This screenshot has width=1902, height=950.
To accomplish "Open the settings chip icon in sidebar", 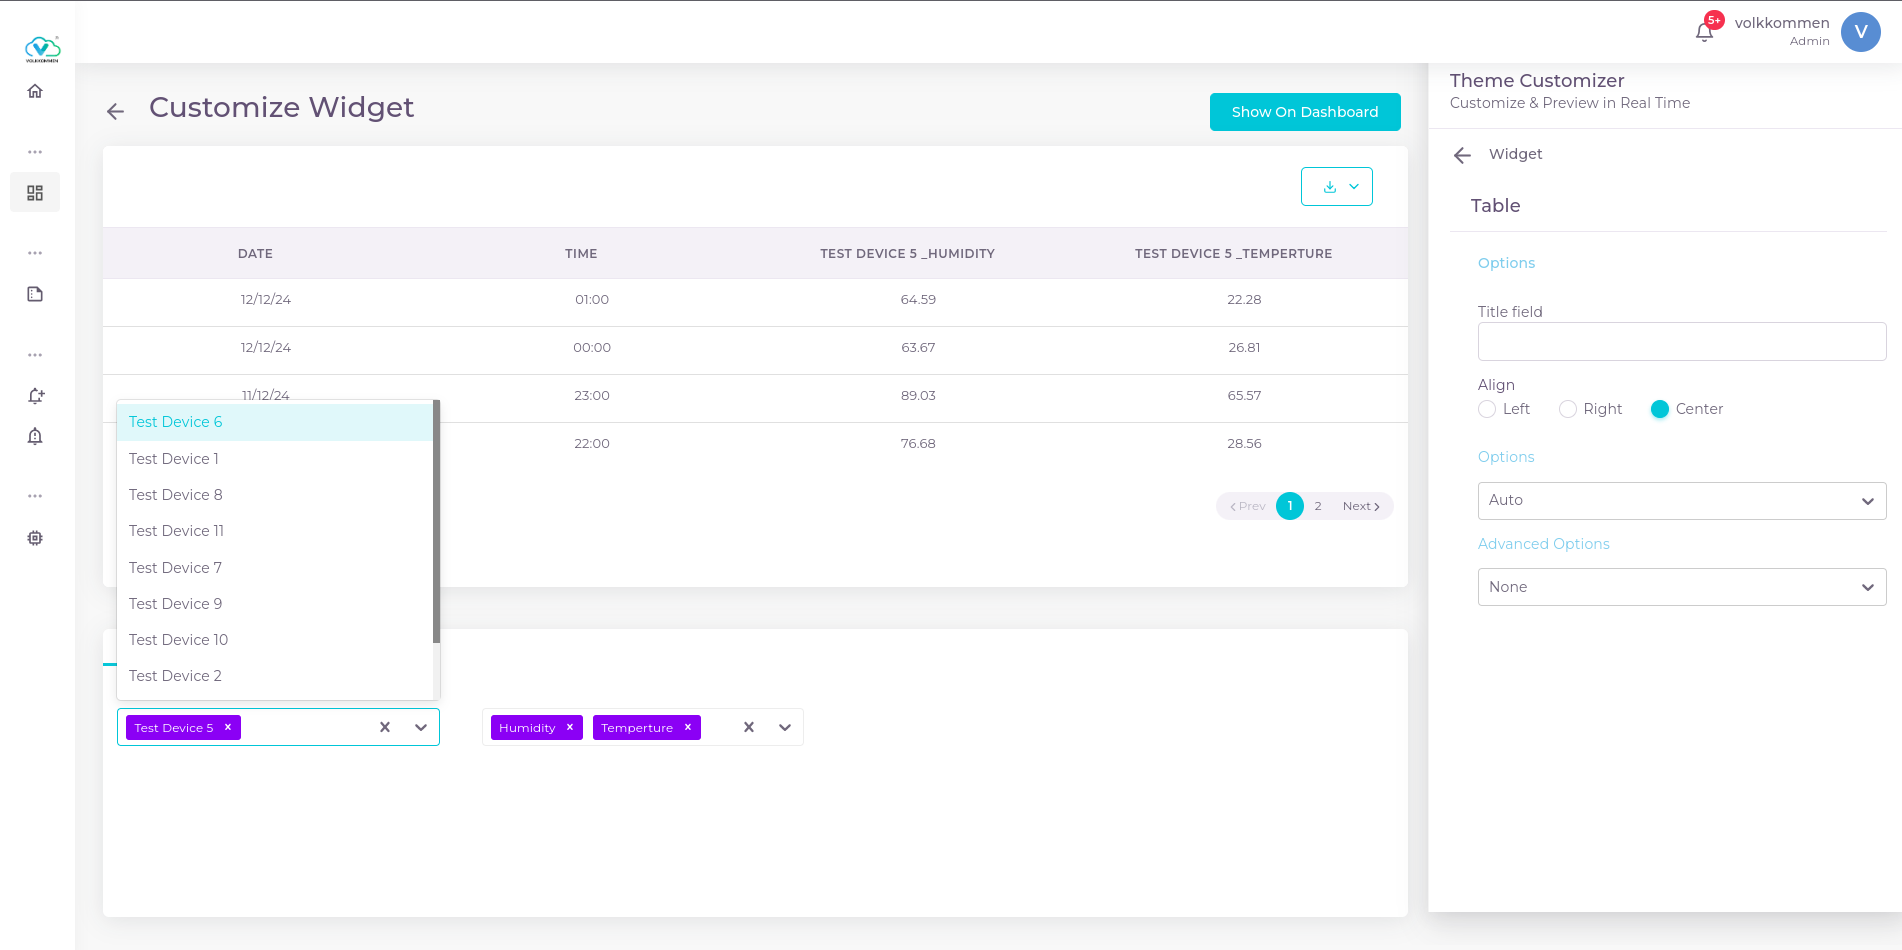I will pos(35,538).
